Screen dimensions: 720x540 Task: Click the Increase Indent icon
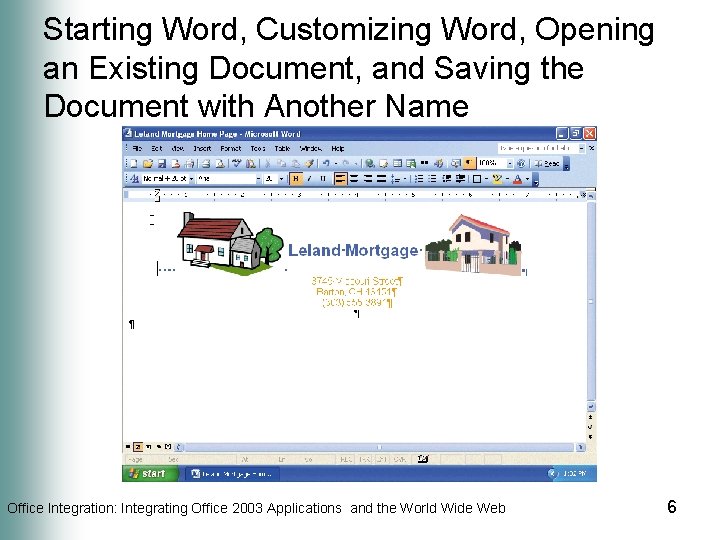(460, 179)
